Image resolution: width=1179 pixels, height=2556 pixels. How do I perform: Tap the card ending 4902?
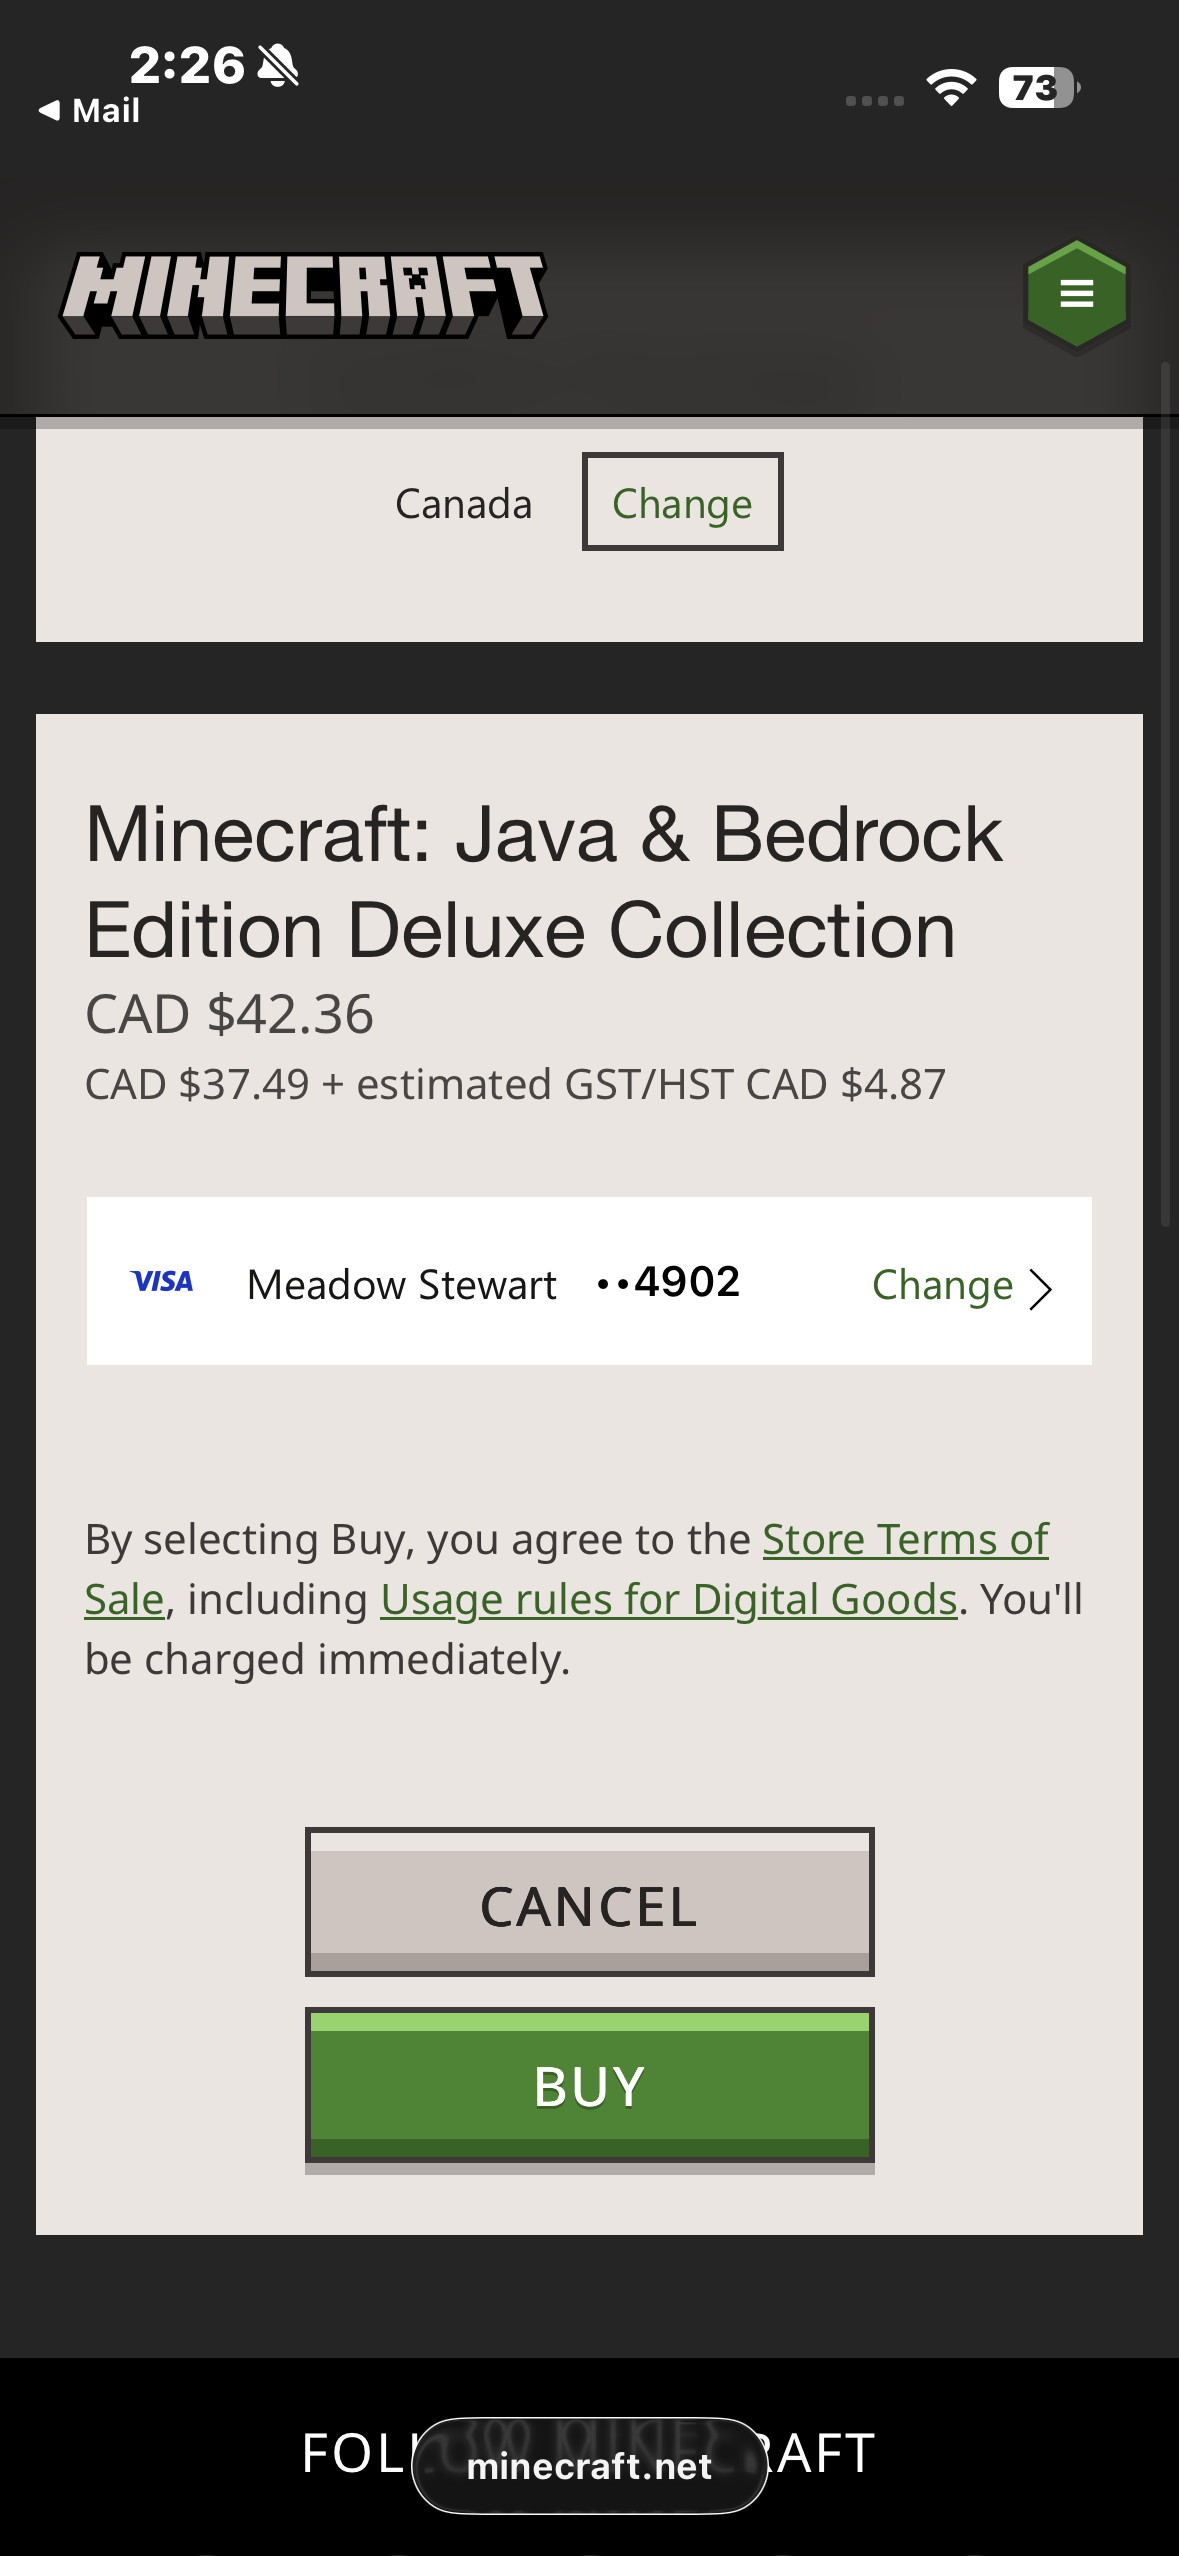[x=669, y=1283]
